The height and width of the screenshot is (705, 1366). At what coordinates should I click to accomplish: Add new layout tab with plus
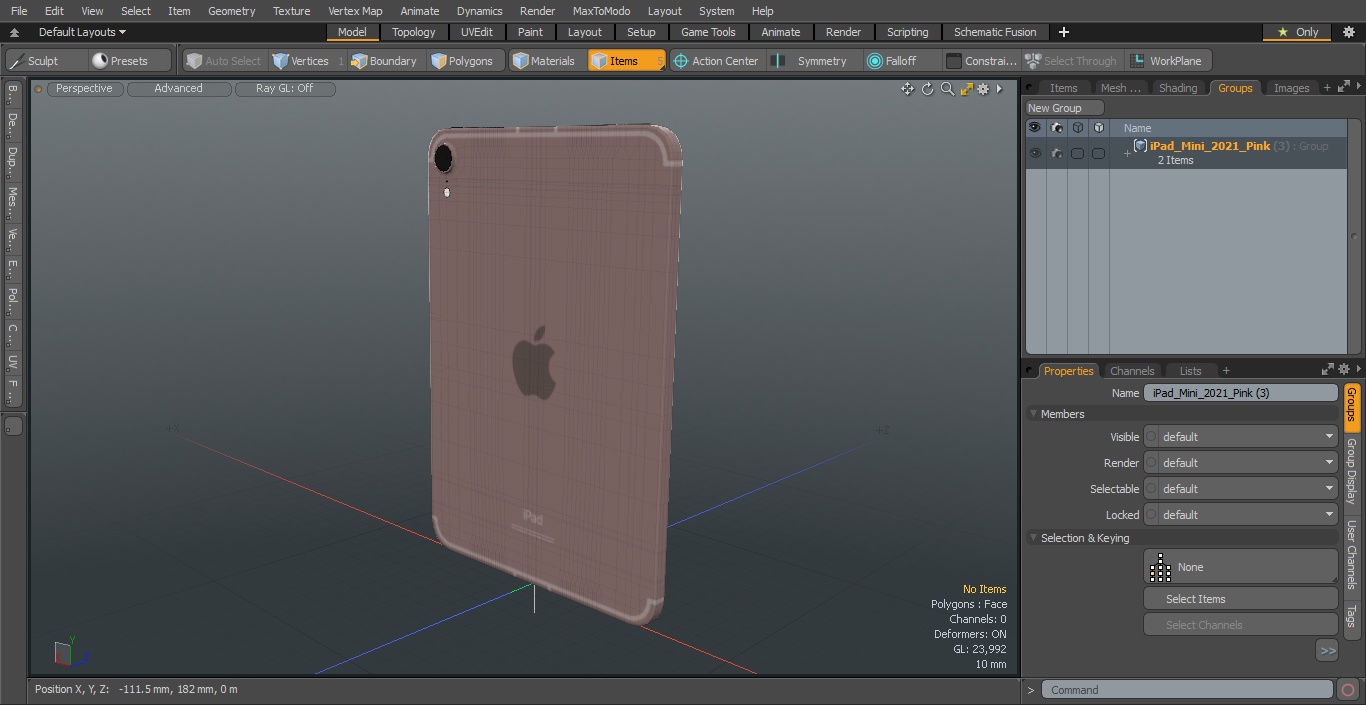tap(1063, 32)
